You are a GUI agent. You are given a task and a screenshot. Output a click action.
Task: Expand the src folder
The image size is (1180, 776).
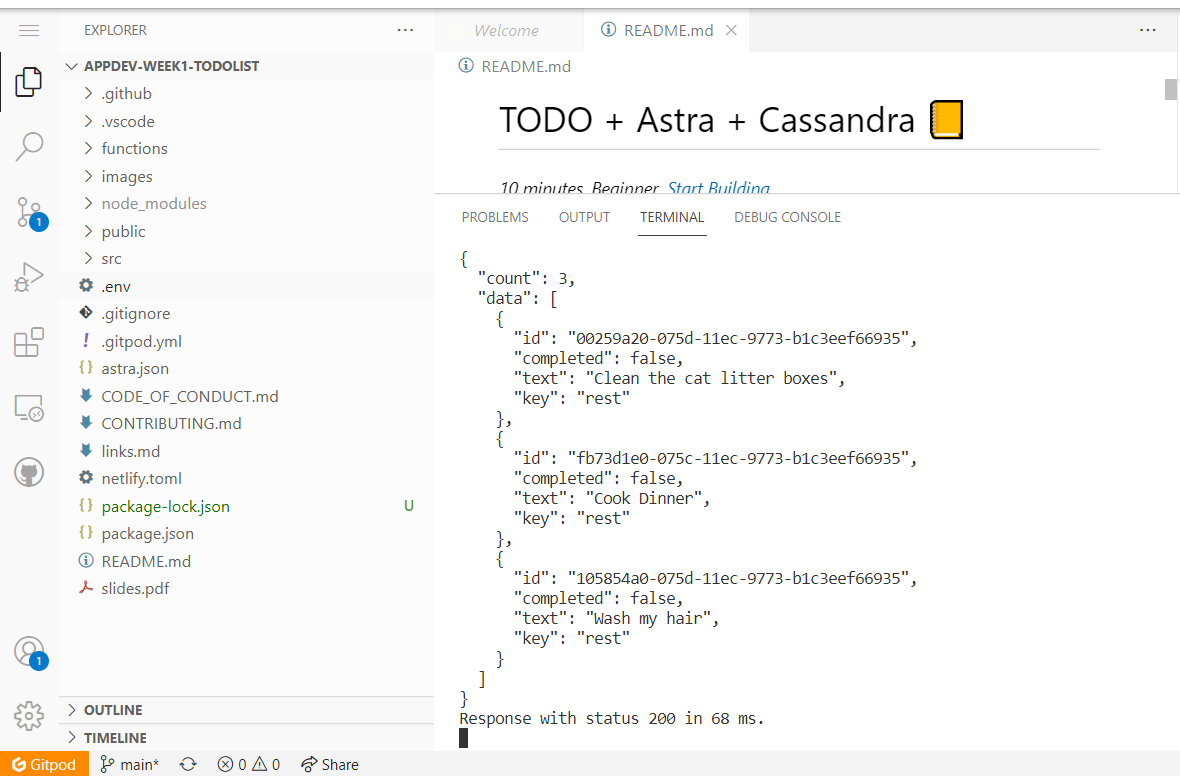point(247,258)
